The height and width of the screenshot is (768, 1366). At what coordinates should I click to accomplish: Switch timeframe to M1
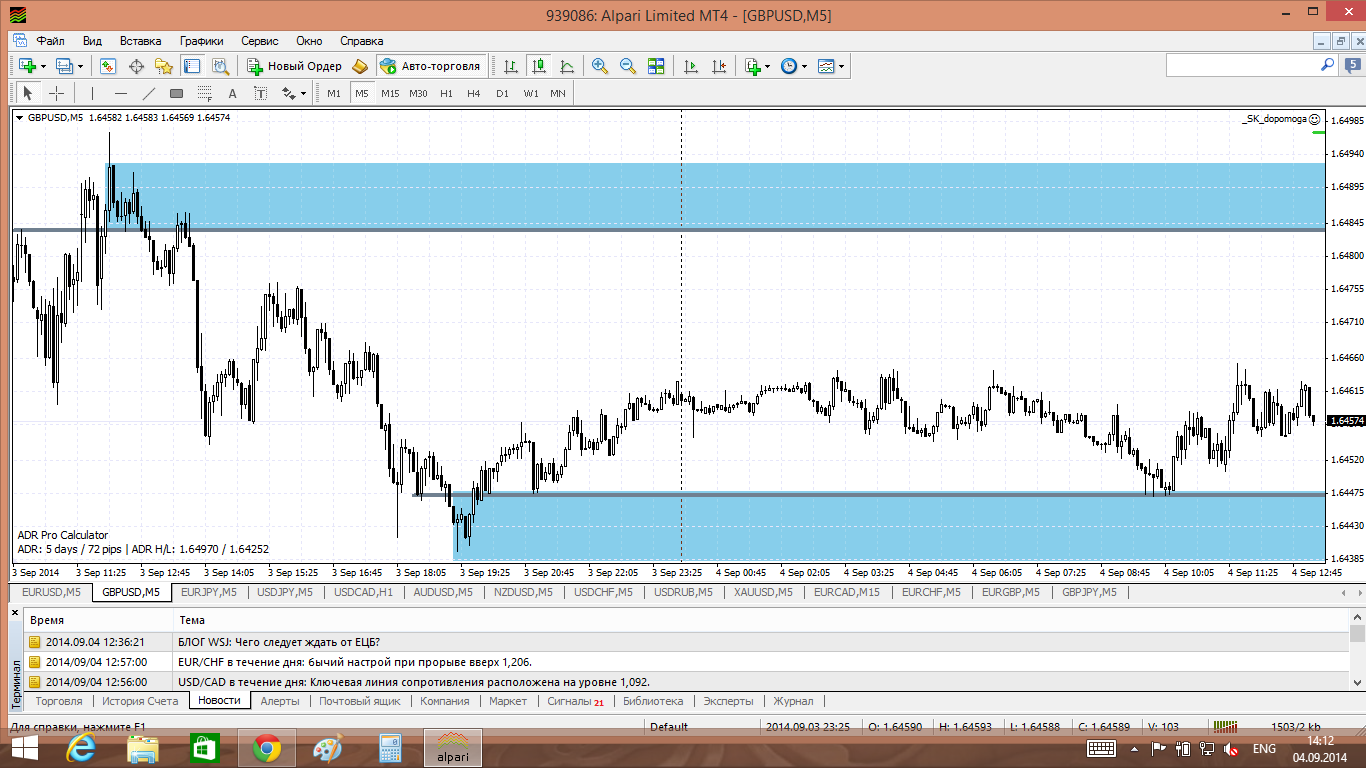click(x=334, y=93)
